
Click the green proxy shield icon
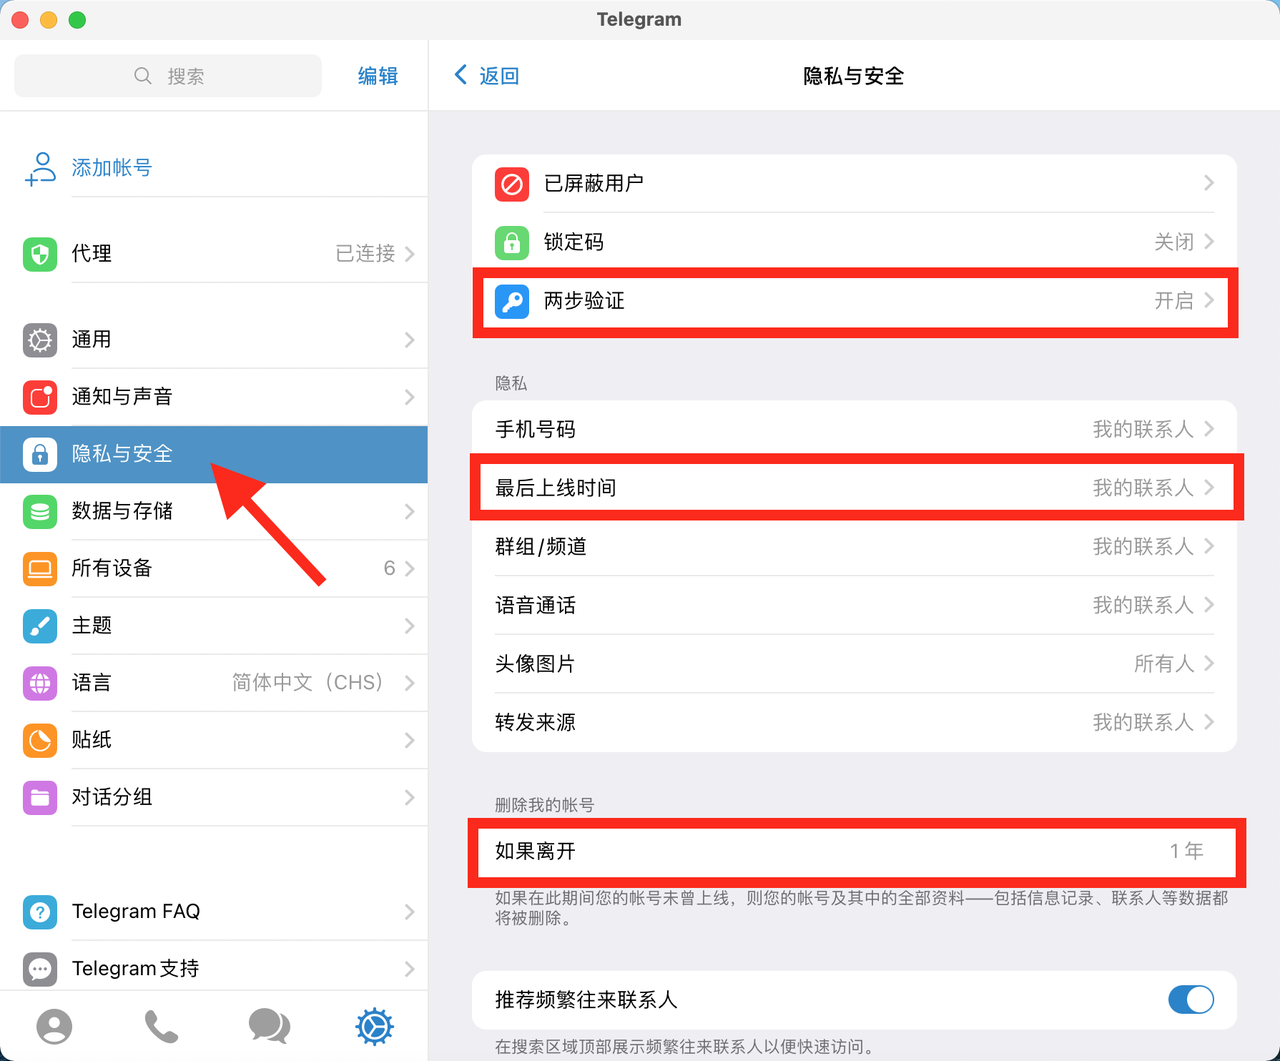(x=40, y=254)
